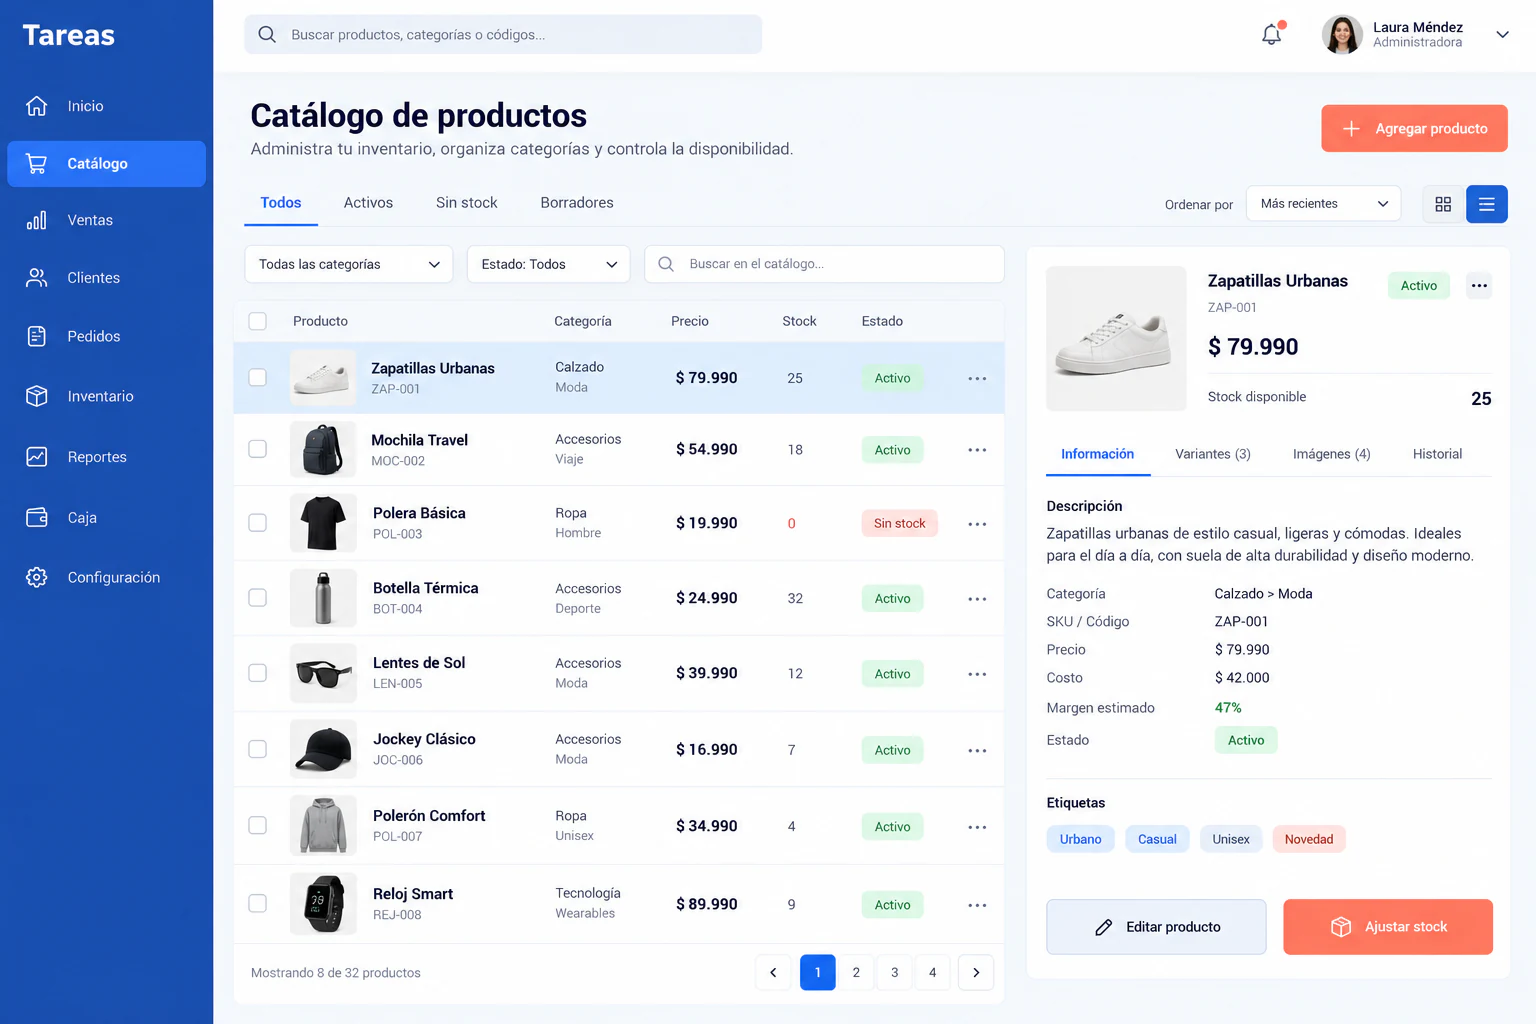Open Variantes (3) tab

[1213, 454]
